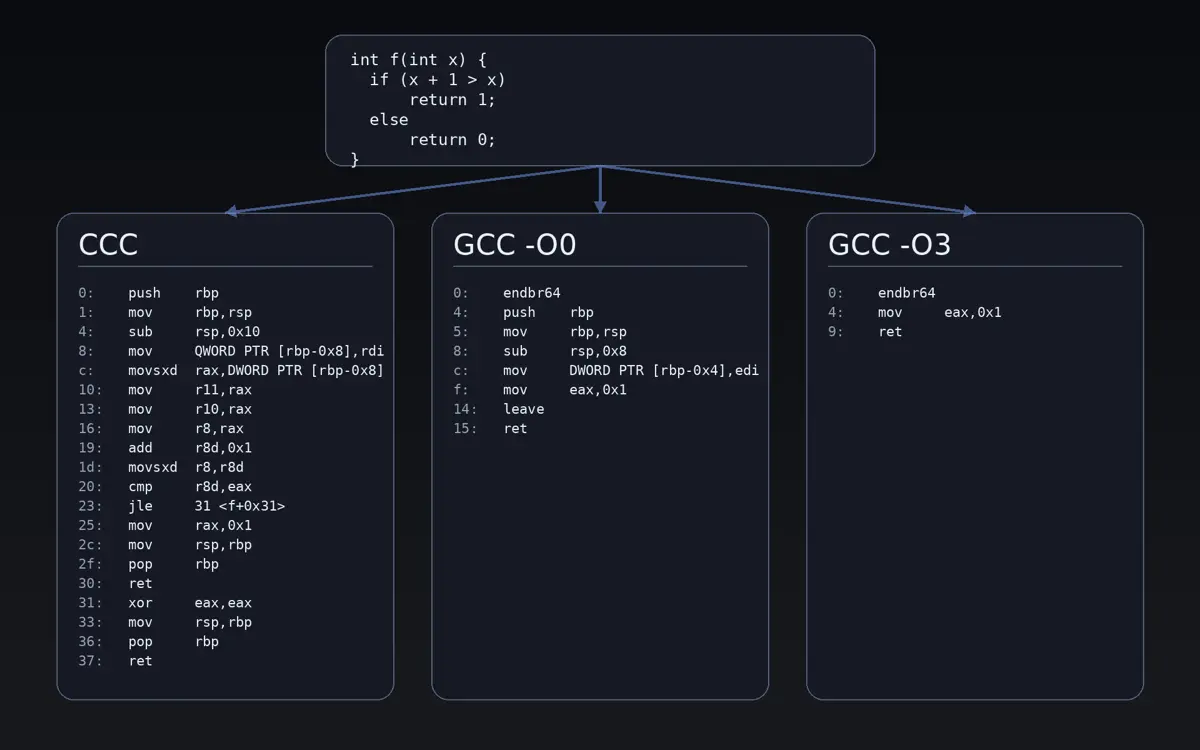The height and width of the screenshot is (750, 1200).
Task: Click the 'GCC -O3' panel heading
Action: [890, 245]
